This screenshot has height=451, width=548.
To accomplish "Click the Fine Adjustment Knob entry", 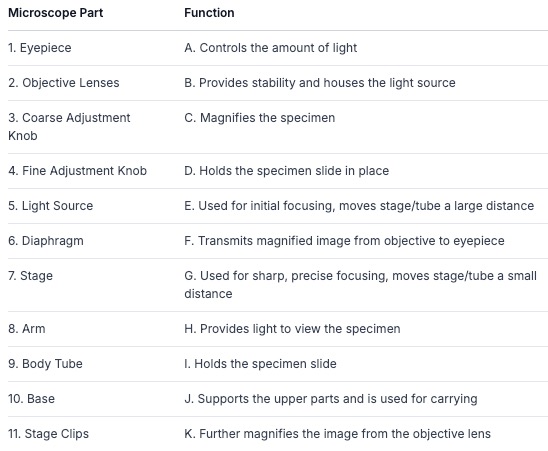I will tap(78, 171).
